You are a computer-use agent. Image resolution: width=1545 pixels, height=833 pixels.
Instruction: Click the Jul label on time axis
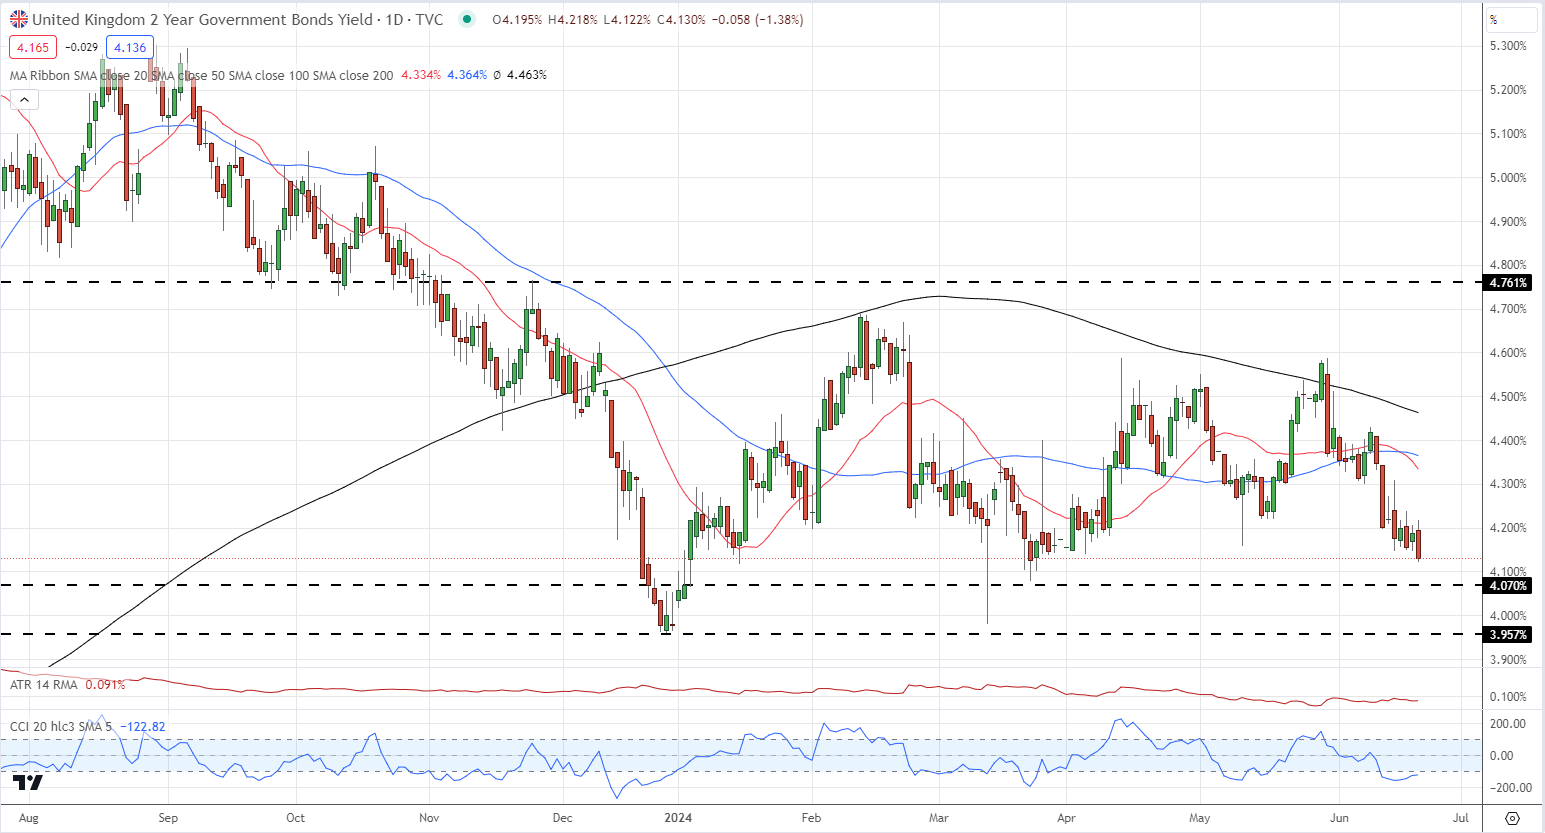point(1462,818)
